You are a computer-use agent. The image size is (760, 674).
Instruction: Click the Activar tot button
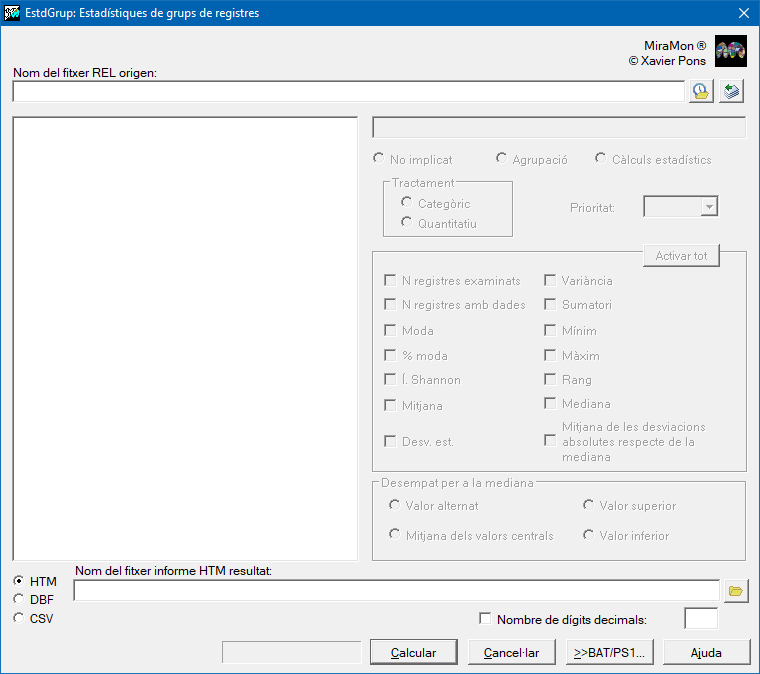681,256
